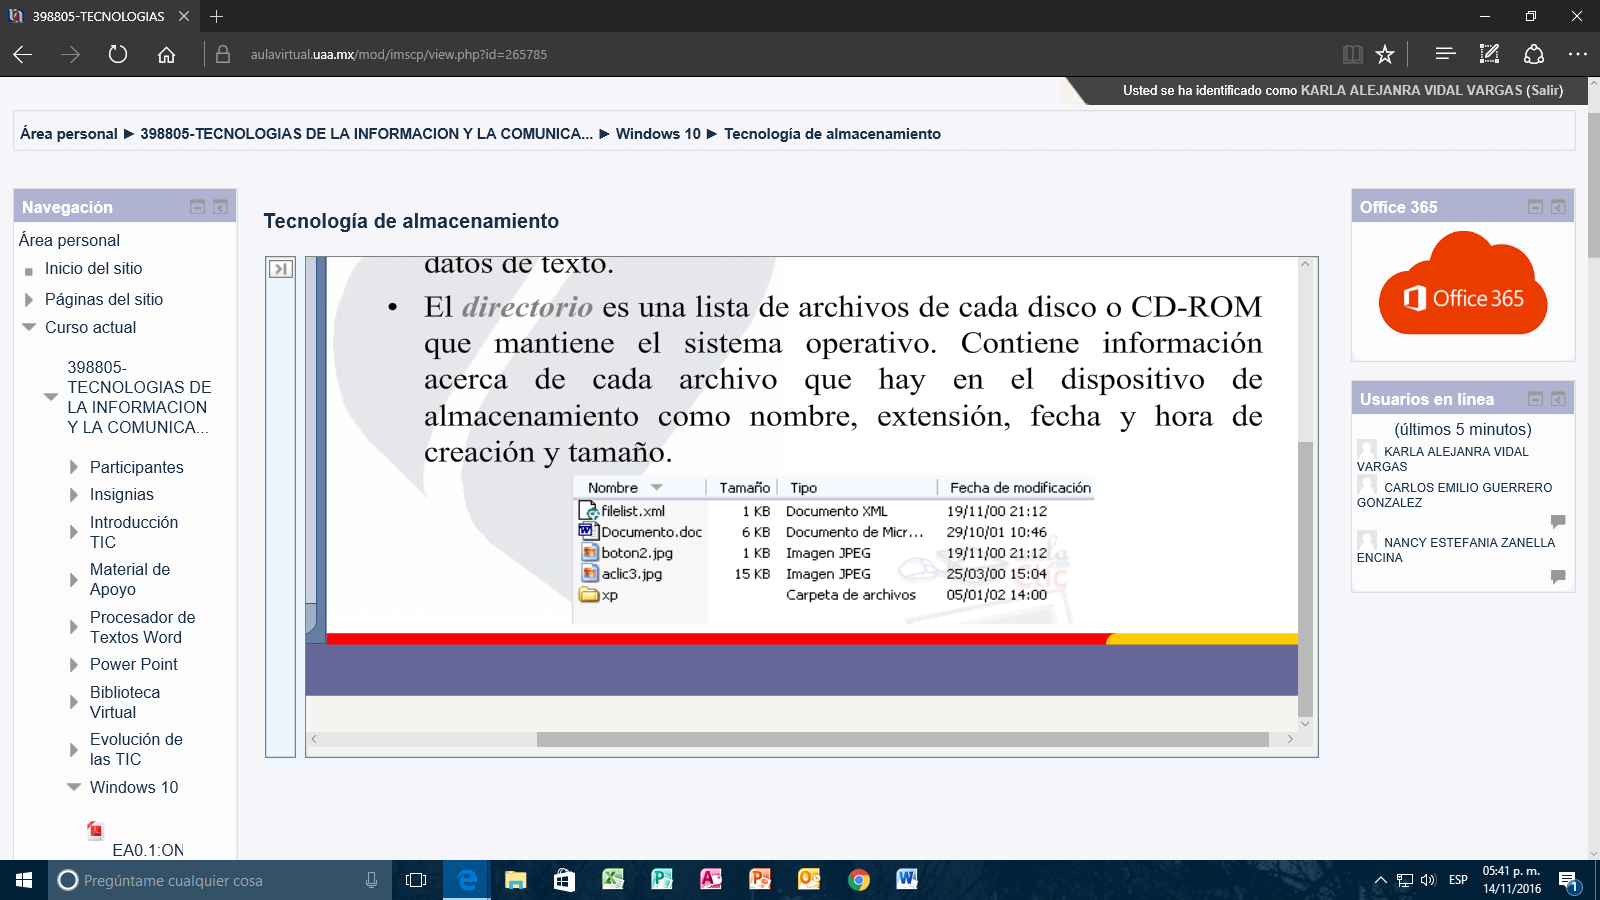Dock the Office 365 block

pyautogui.click(x=1558, y=207)
